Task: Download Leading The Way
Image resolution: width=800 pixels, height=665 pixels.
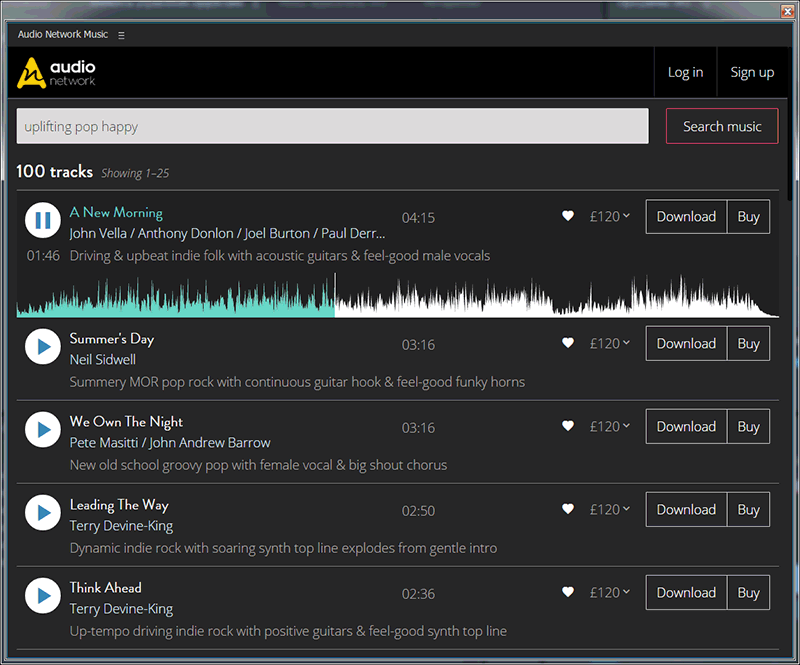Action: click(x=686, y=509)
